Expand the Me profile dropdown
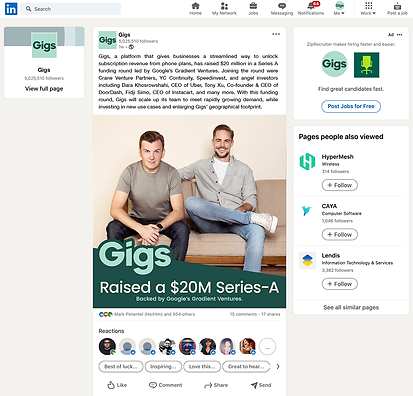This screenshot has height=396, width=413. click(339, 9)
